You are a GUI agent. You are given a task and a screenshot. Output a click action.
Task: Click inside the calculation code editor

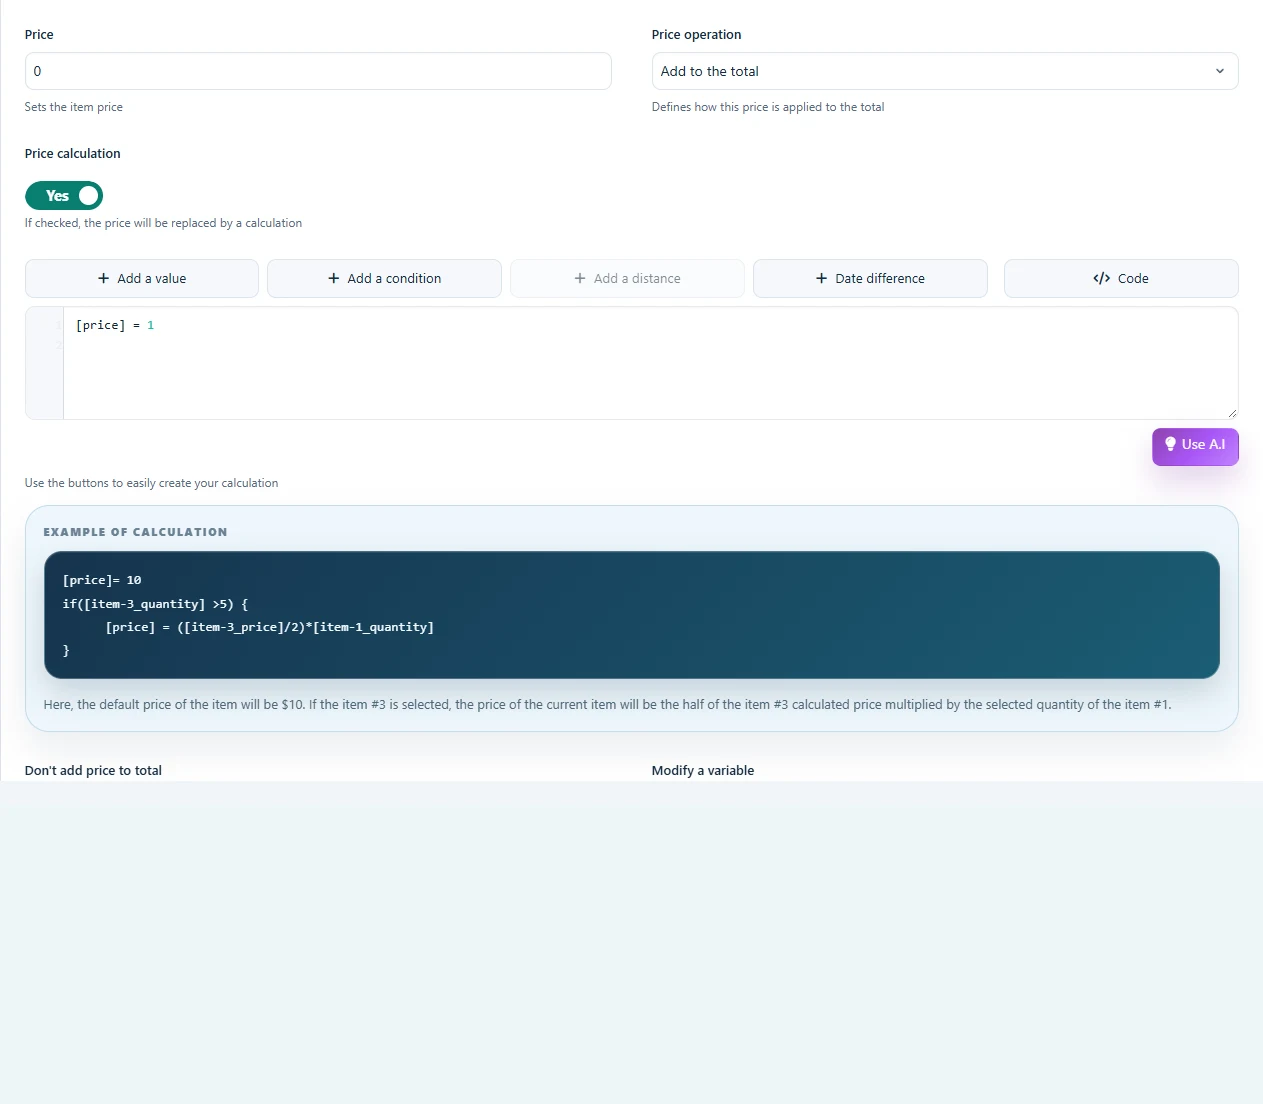pos(632,363)
